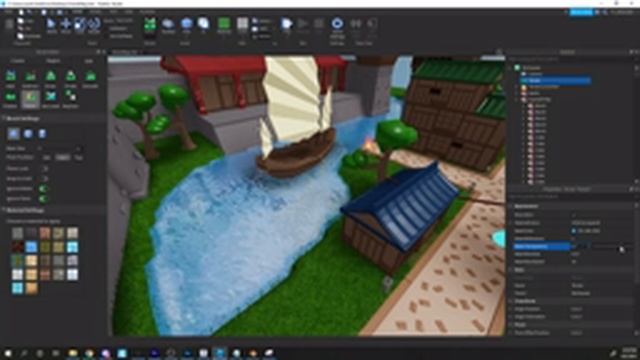Select the Add terrain tool

click(x=11, y=78)
